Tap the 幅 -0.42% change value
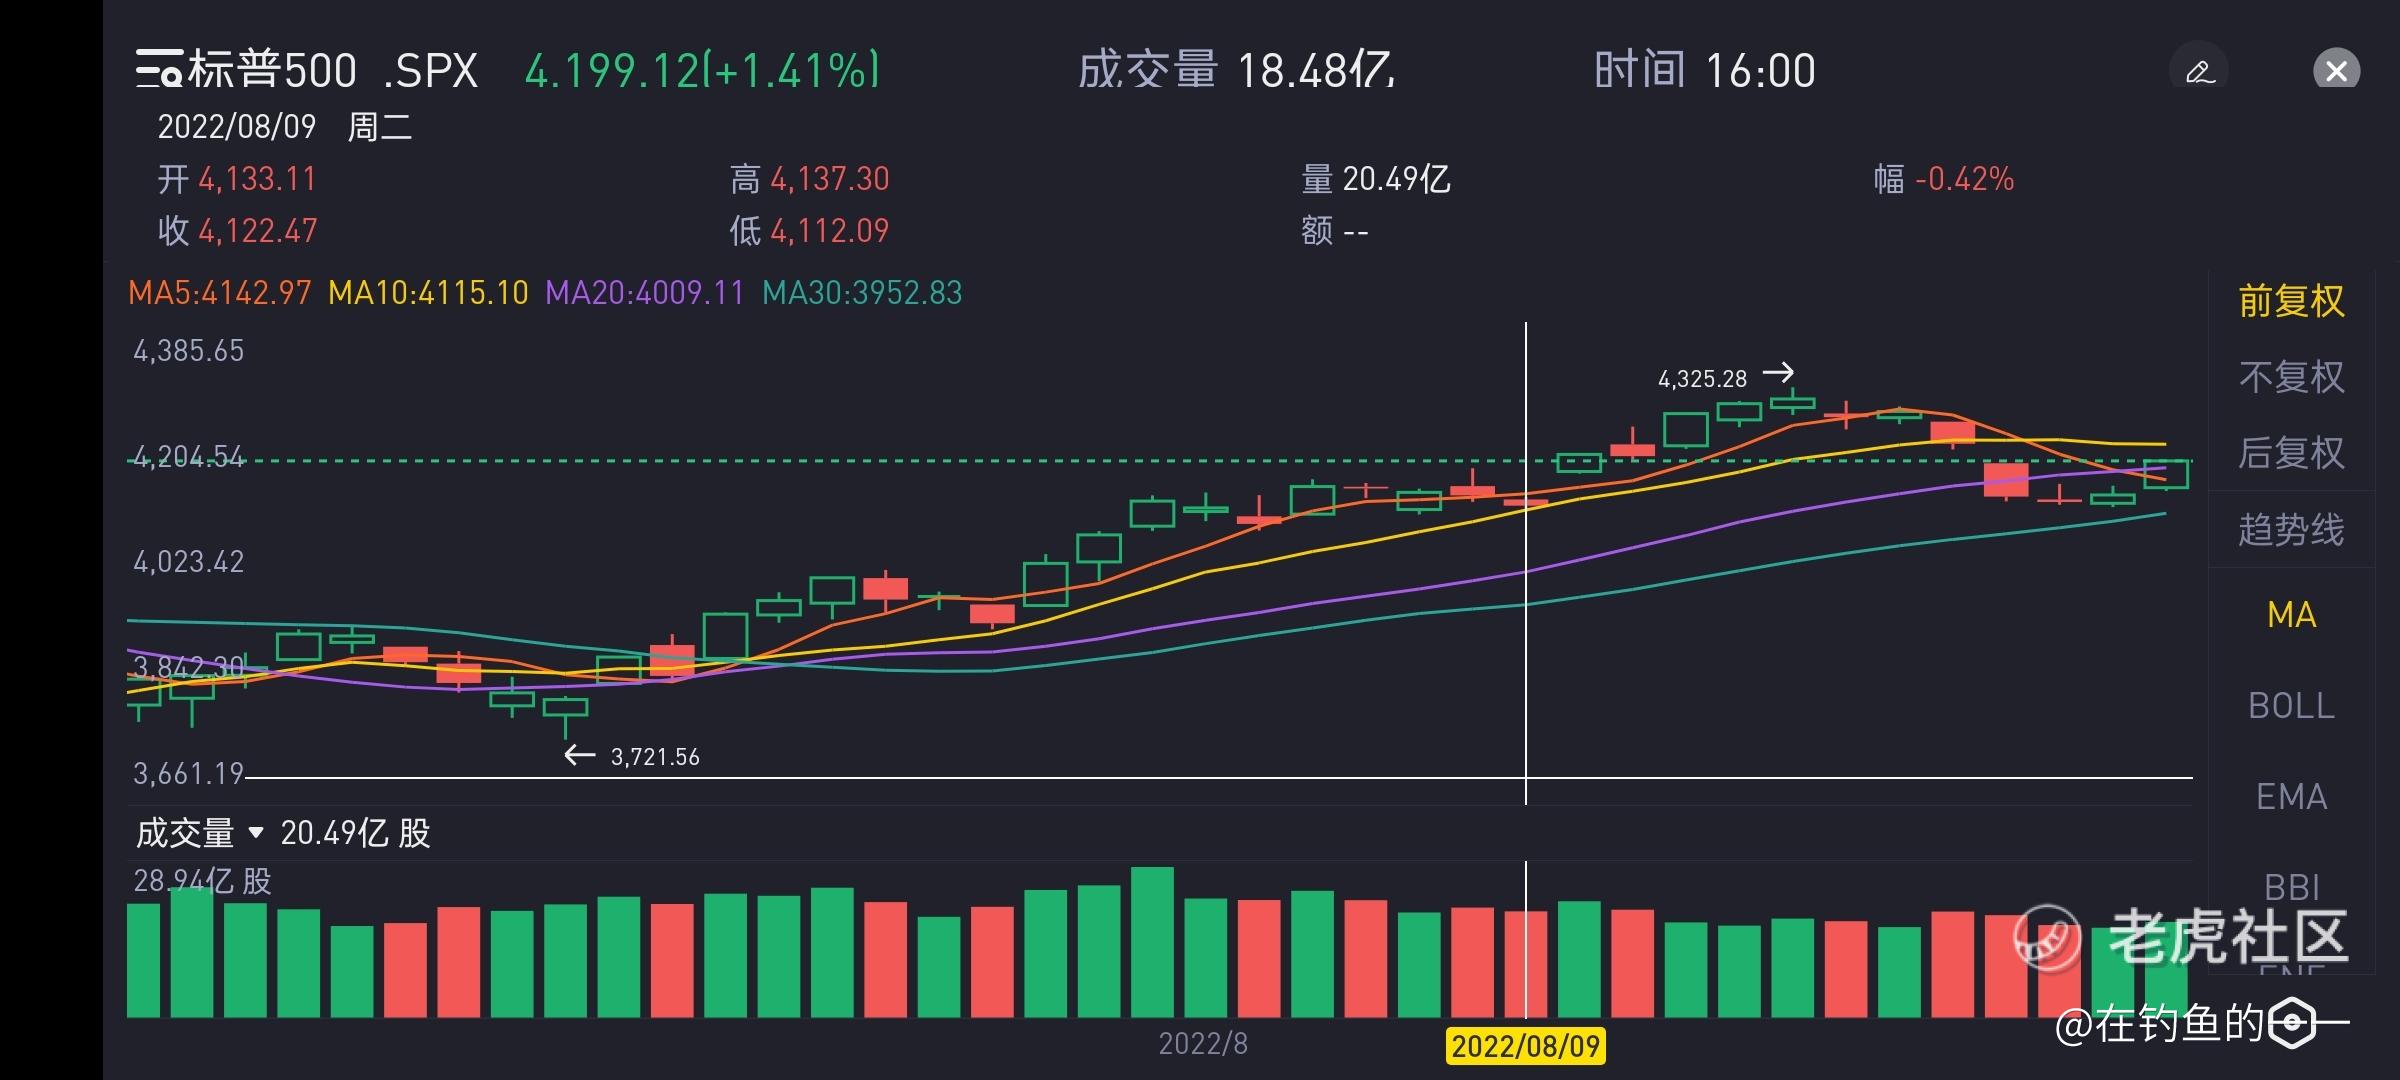Image resolution: width=2400 pixels, height=1080 pixels. (x=1944, y=179)
